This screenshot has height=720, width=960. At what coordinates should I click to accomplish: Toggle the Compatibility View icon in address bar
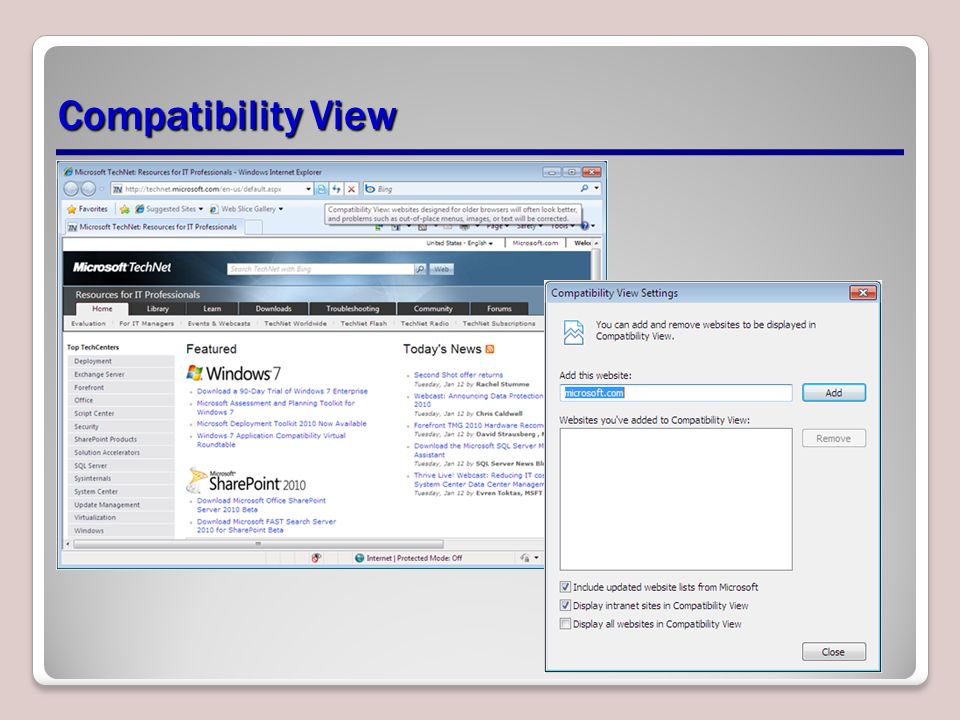[x=321, y=189]
